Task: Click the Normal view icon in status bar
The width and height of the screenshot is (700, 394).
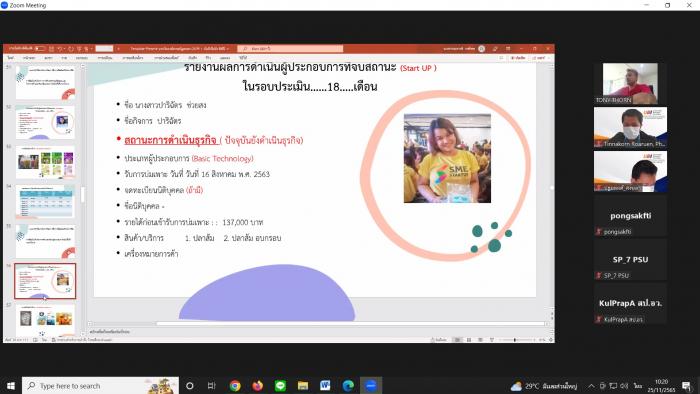Action: pos(457,340)
